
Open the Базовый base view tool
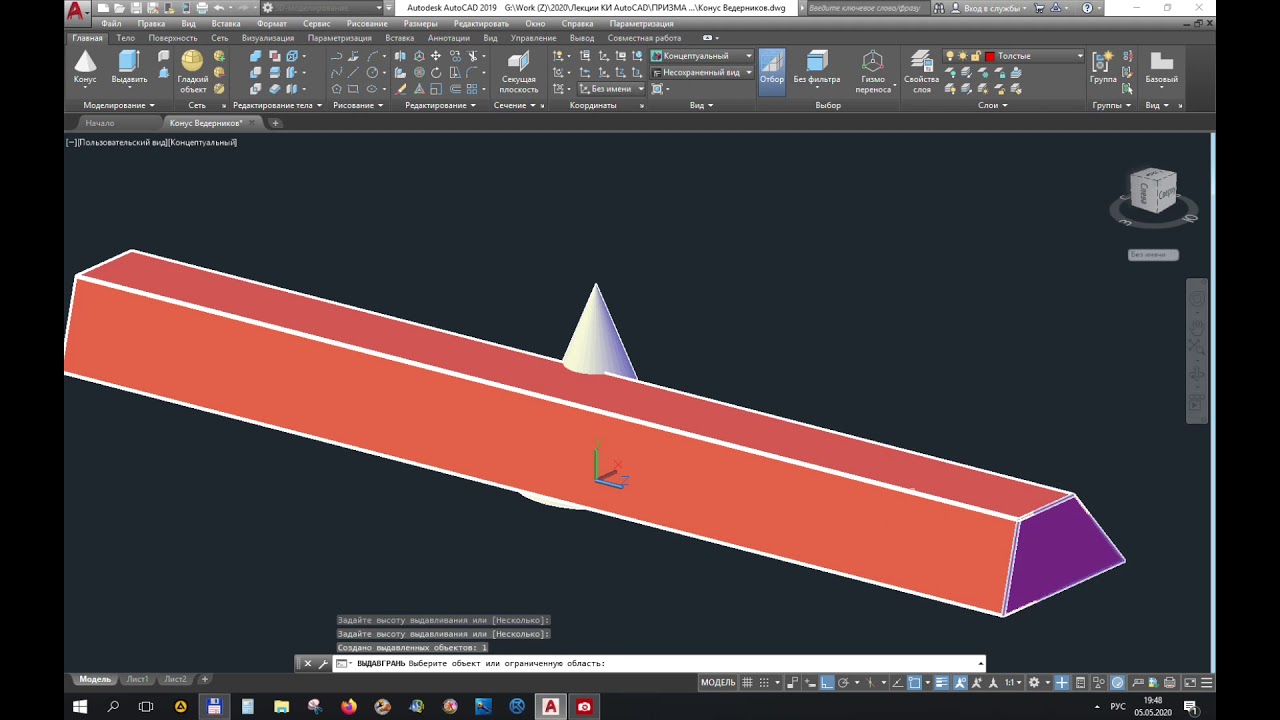point(1161,68)
